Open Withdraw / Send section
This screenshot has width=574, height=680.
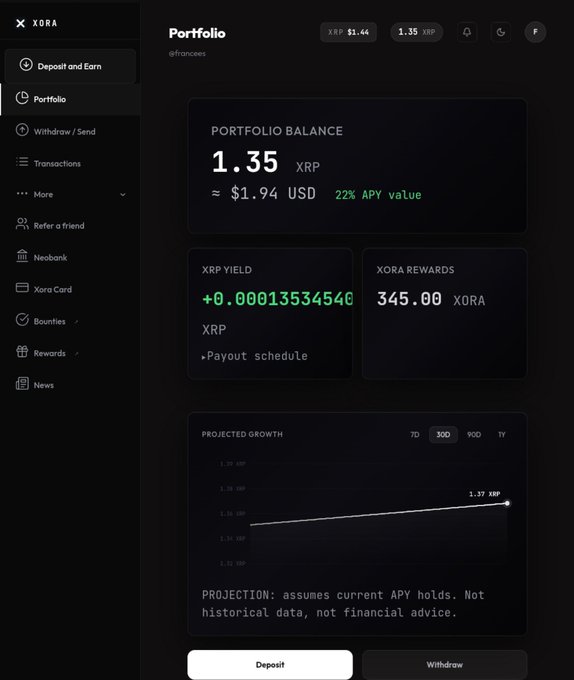pos(70,131)
